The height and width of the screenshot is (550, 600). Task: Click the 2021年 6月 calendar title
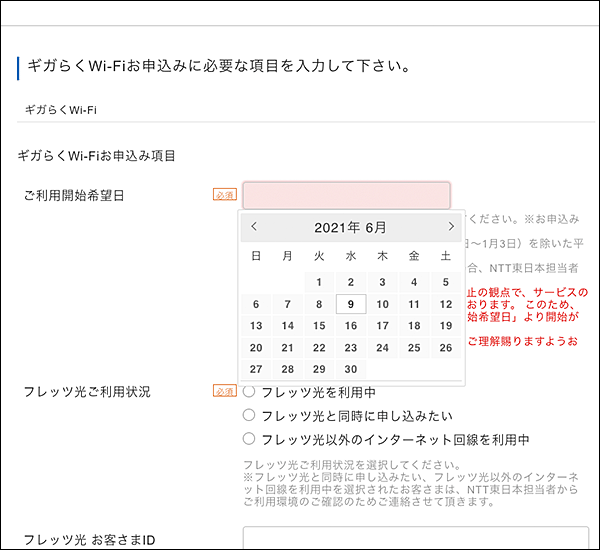pyautogui.click(x=350, y=227)
